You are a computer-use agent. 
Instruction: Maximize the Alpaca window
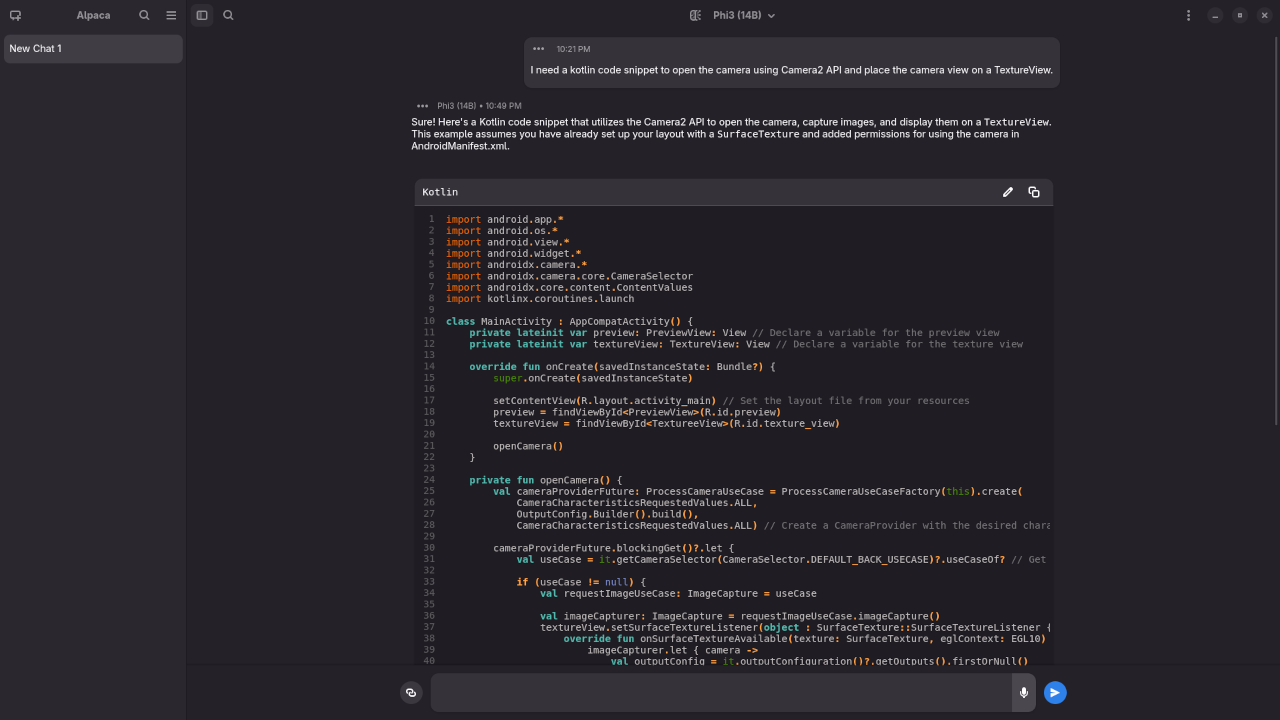[1240, 15]
